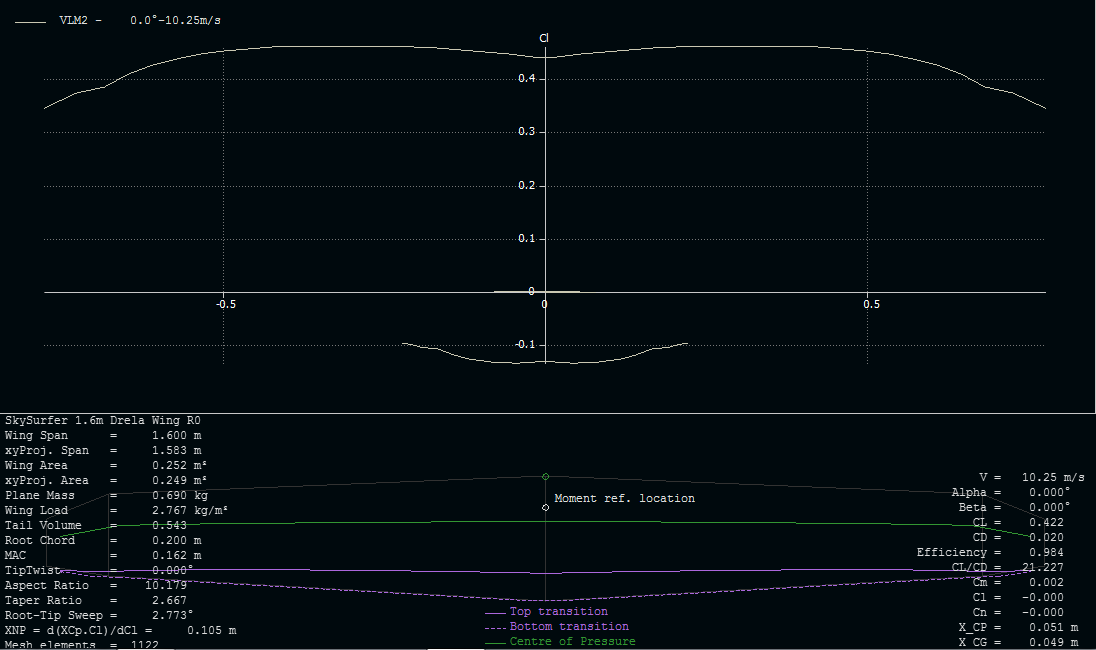Image resolution: width=1096 pixels, height=650 pixels.
Task: Click the Plane Mass value 0.690 kg
Action: [x=180, y=496]
